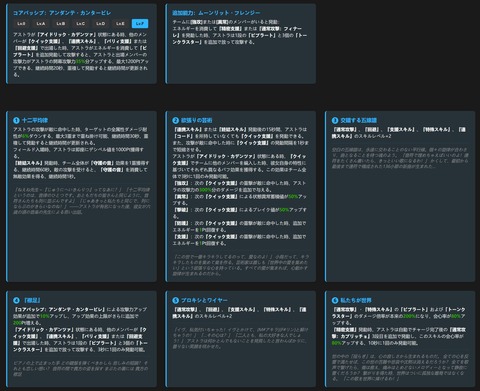
Task: Click the gray italic flavor text in card six
Action: pos(400,368)
